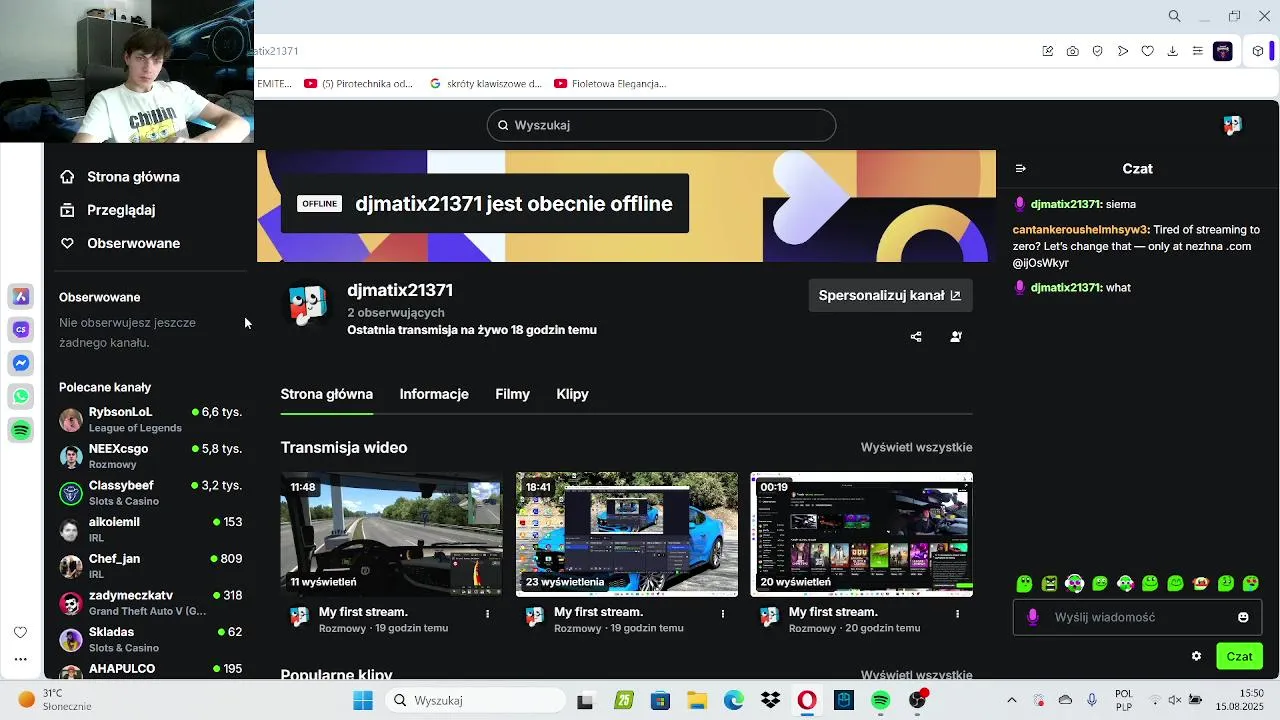Open the Skladas recommended channel
Image resolution: width=1280 pixels, height=720 pixels.
click(150, 639)
